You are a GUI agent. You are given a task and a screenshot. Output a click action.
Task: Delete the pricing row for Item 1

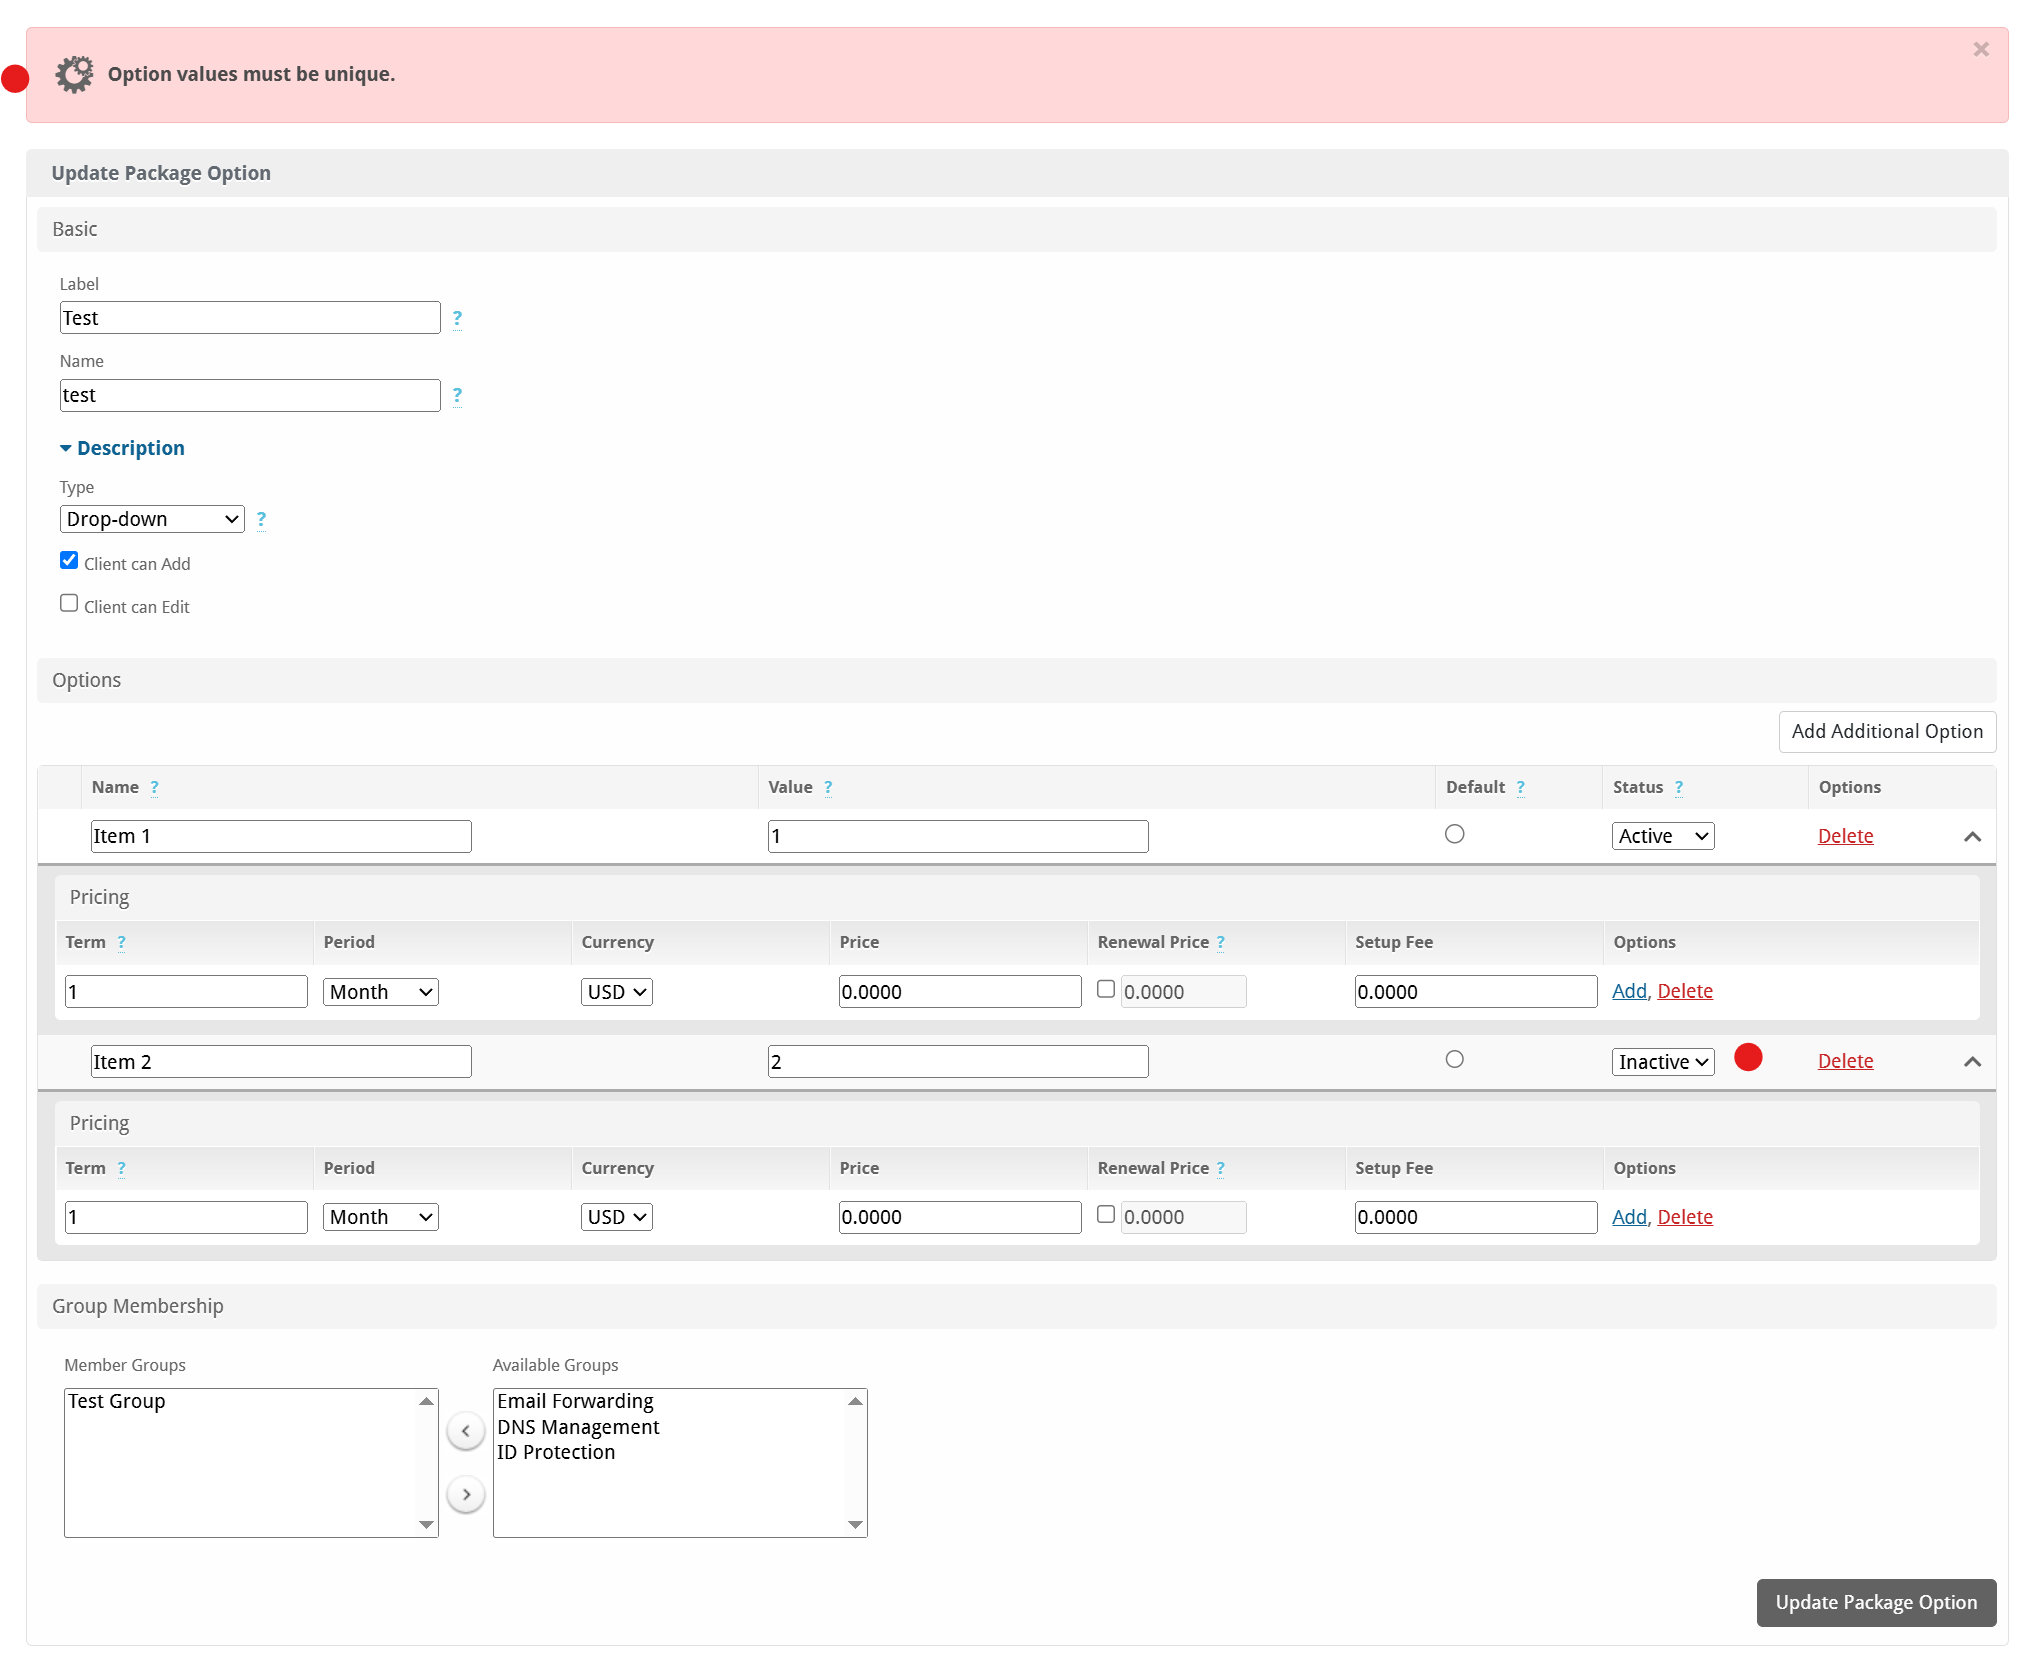coord(1685,991)
